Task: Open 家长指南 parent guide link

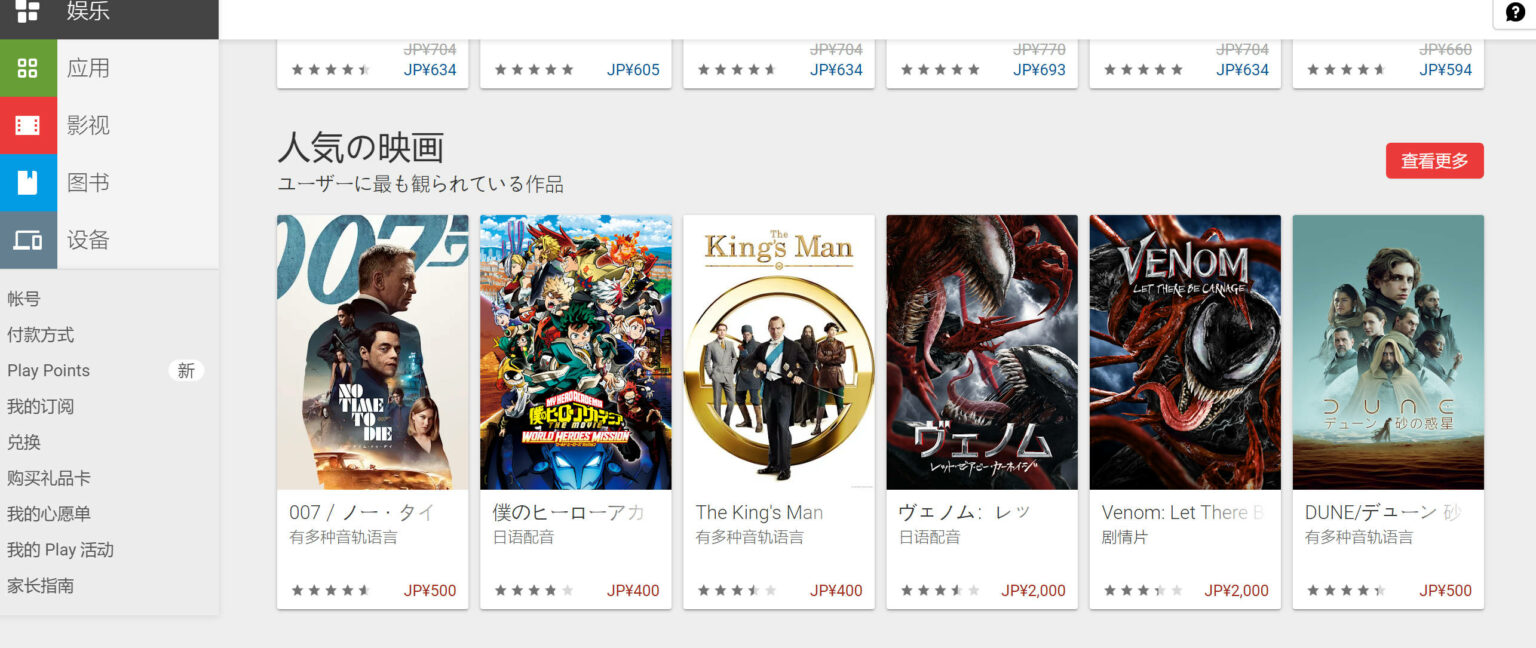Action: (x=41, y=586)
